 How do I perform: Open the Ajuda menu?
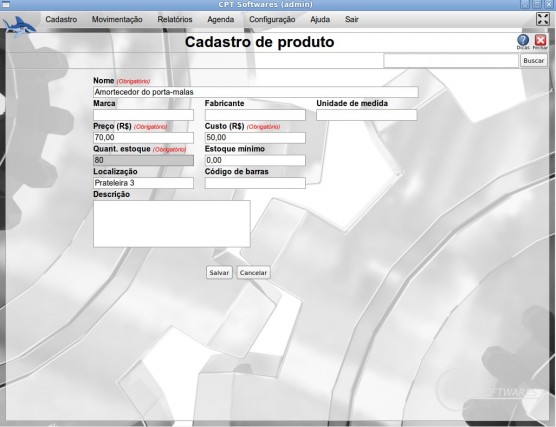(320, 19)
